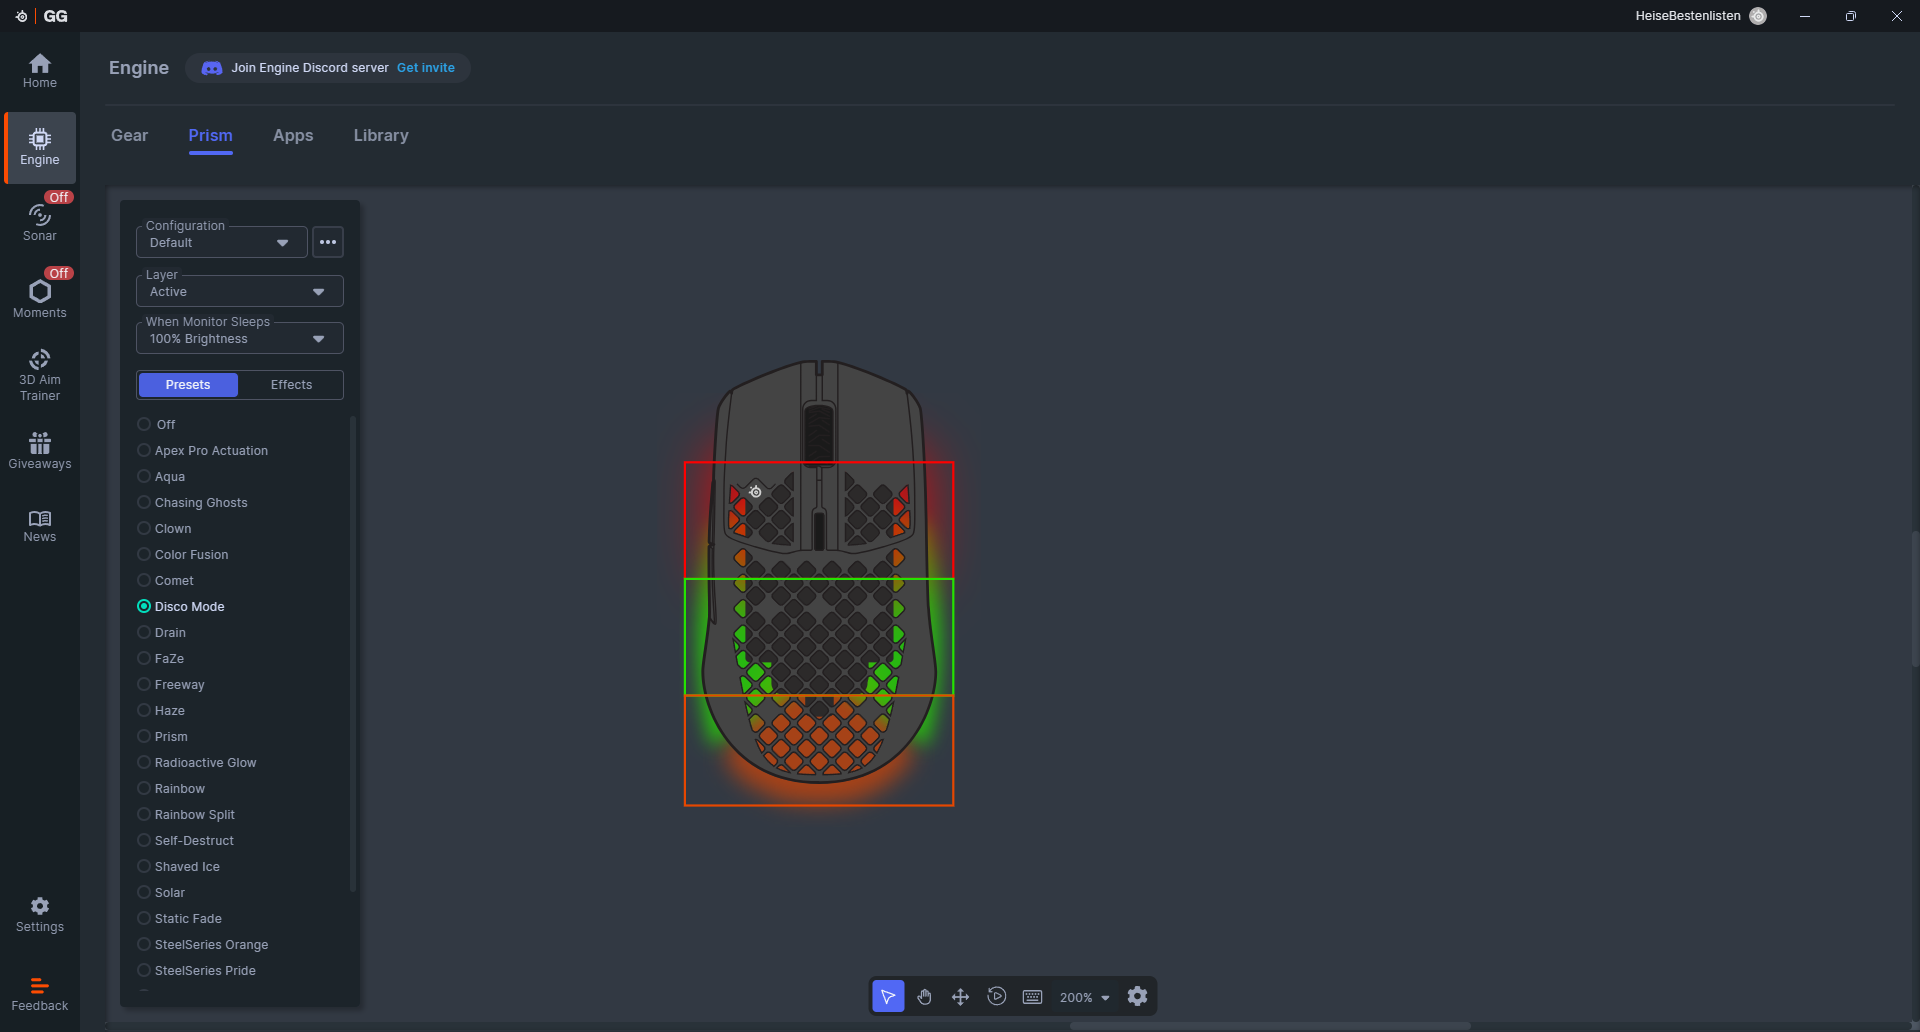This screenshot has height=1032, width=1920.
Task: Switch to the Gear tab
Action: tap(129, 135)
